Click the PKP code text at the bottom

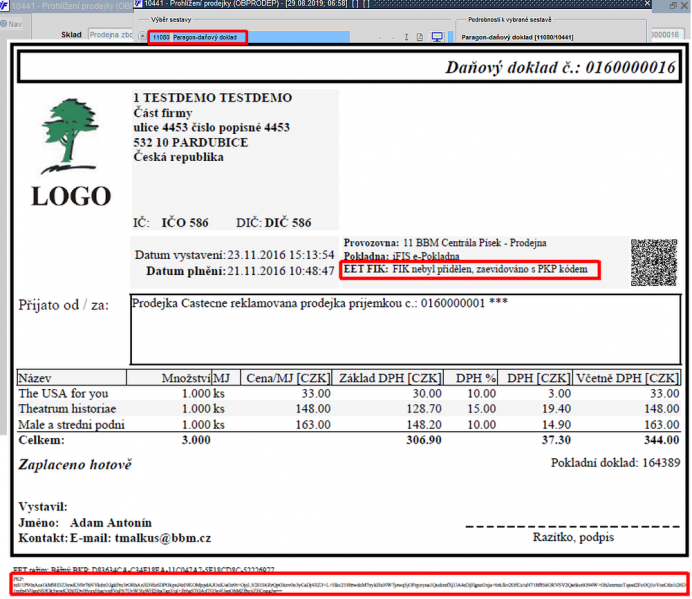pos(349,585)
